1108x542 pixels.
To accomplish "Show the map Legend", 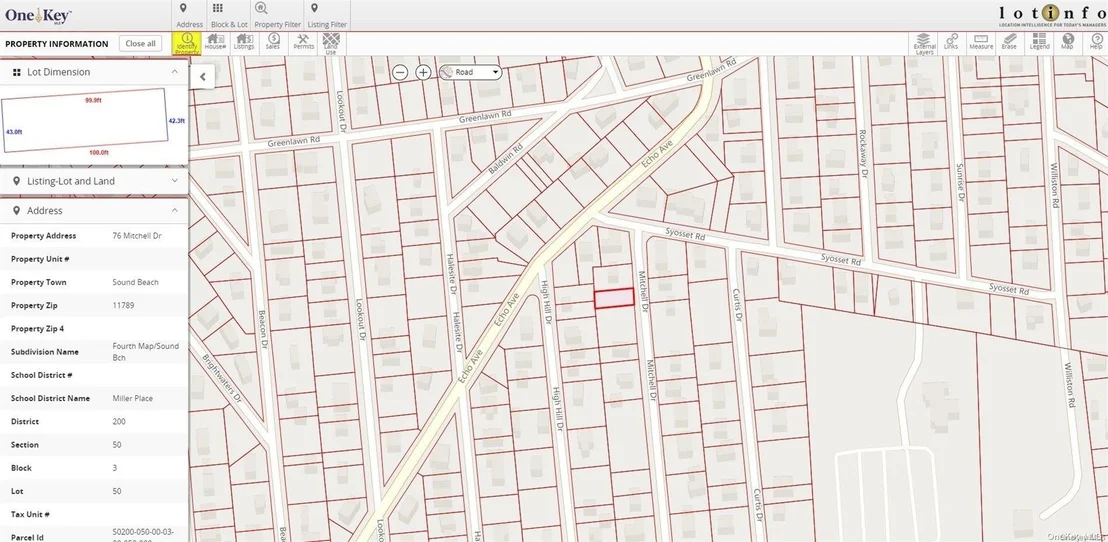I will point(1039,42).
